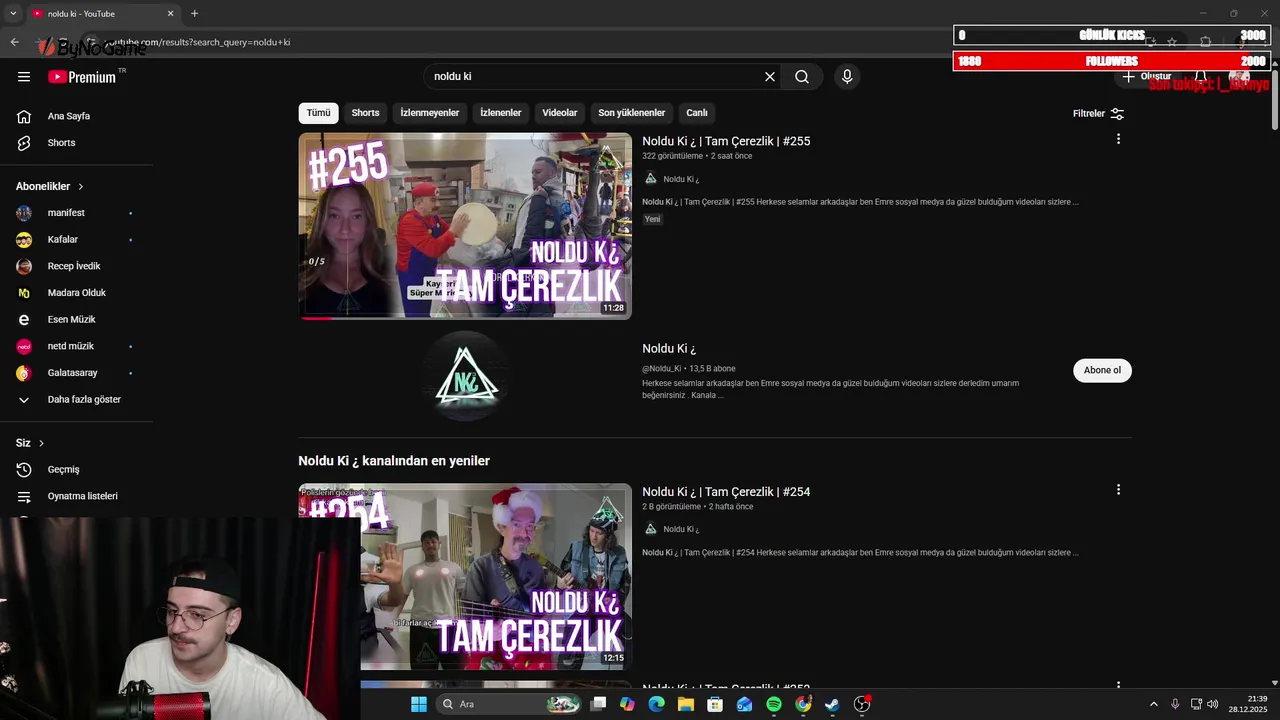Open video title Tam Çerezlik #254
Screen dimensions: 1280x720
tap(726, 492)
